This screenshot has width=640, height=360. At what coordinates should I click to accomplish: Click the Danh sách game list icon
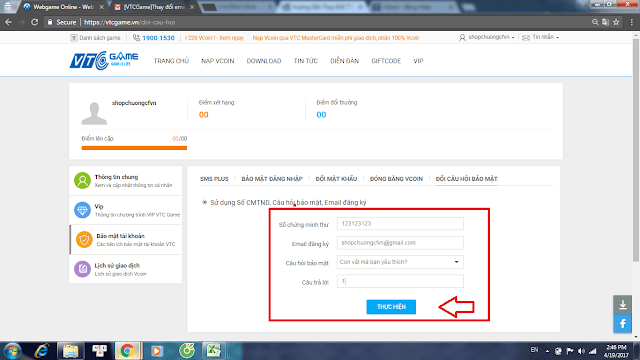coord(73,38)
